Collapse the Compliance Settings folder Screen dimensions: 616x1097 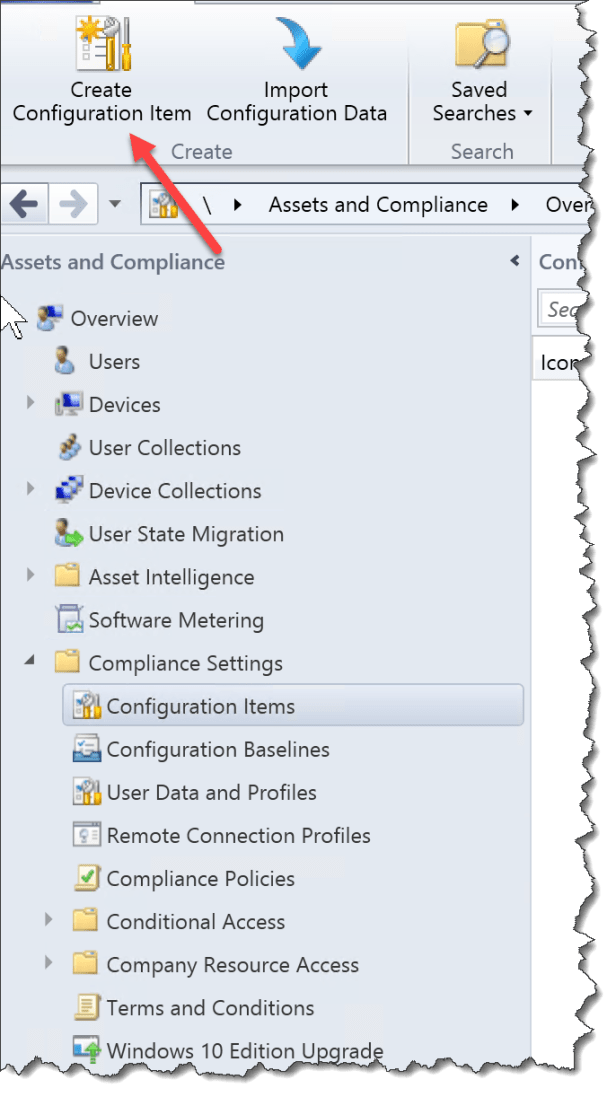29,662
